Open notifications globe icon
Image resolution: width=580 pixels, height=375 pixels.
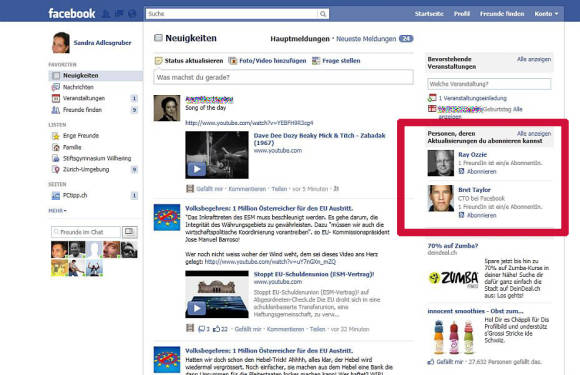(132, 14)
